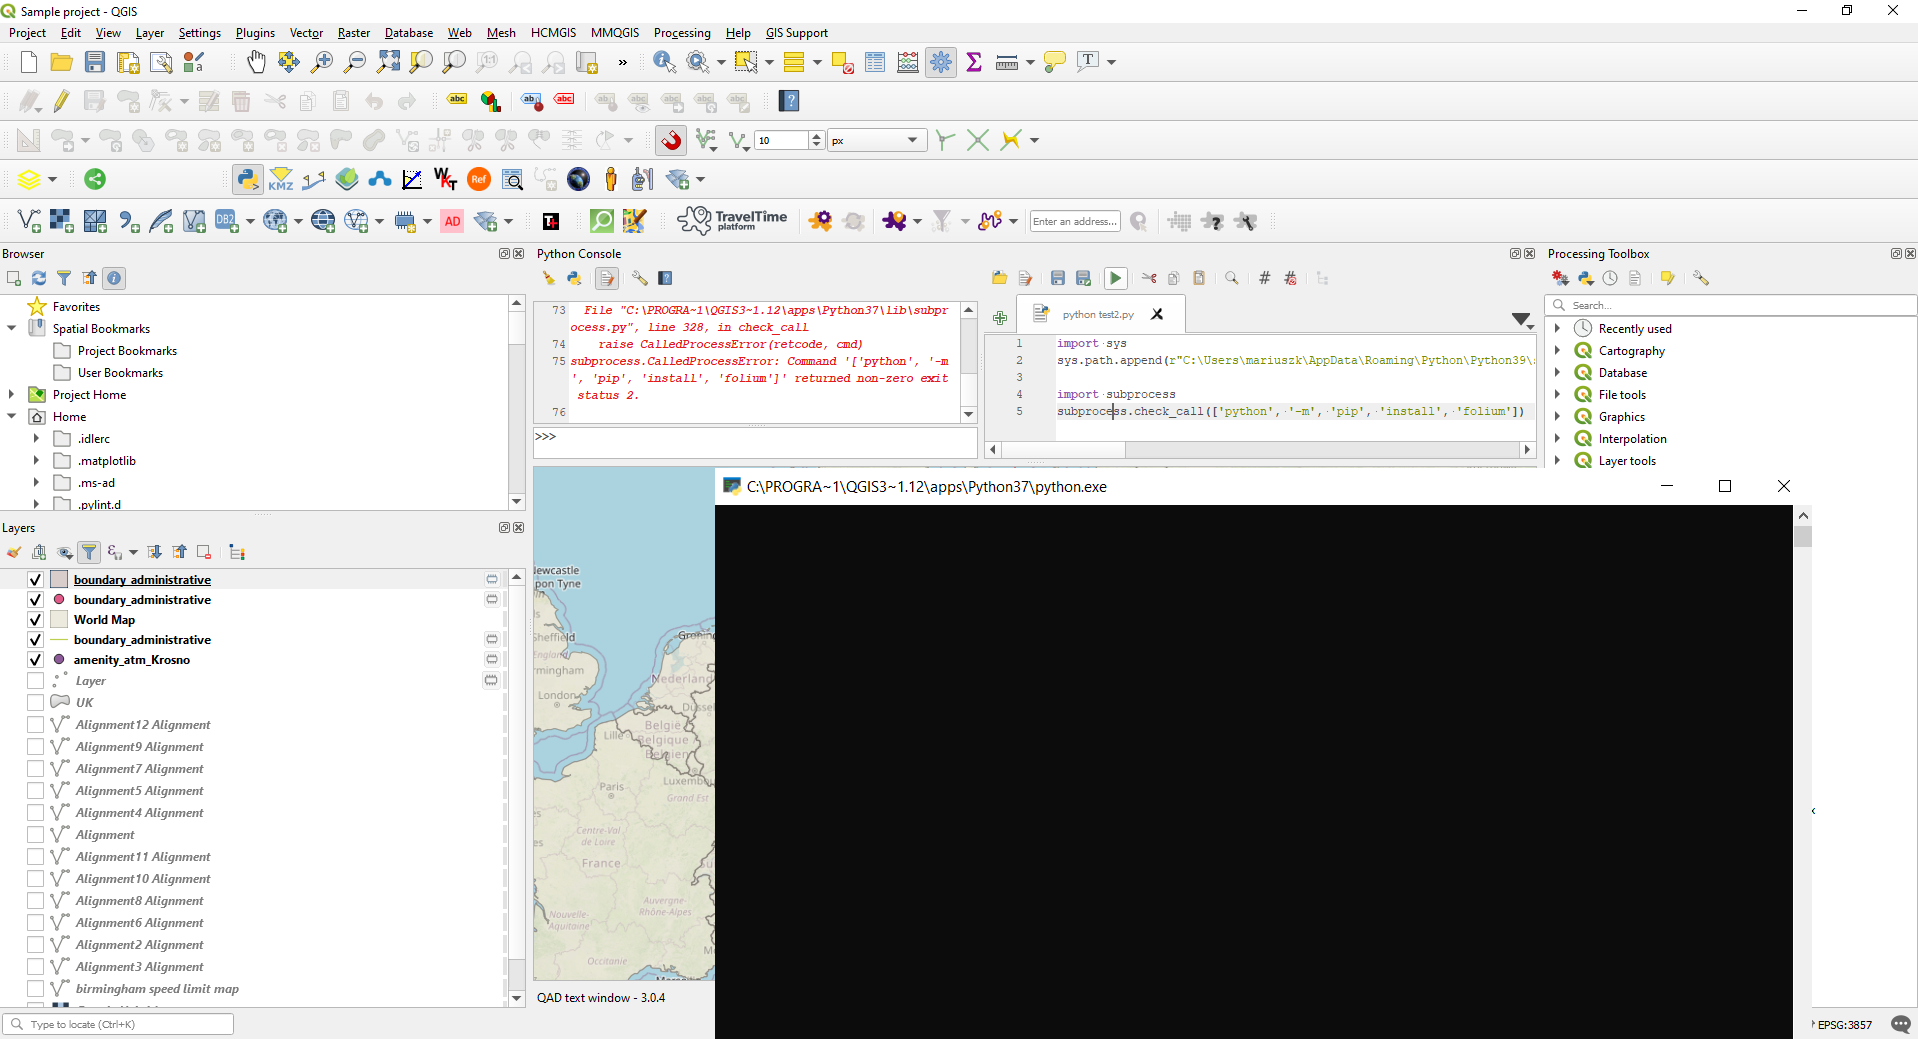Screen dimensions: 1918x1039
Task: Click the Zoom In magnifier tool
Action: click(x=322, y=62)
